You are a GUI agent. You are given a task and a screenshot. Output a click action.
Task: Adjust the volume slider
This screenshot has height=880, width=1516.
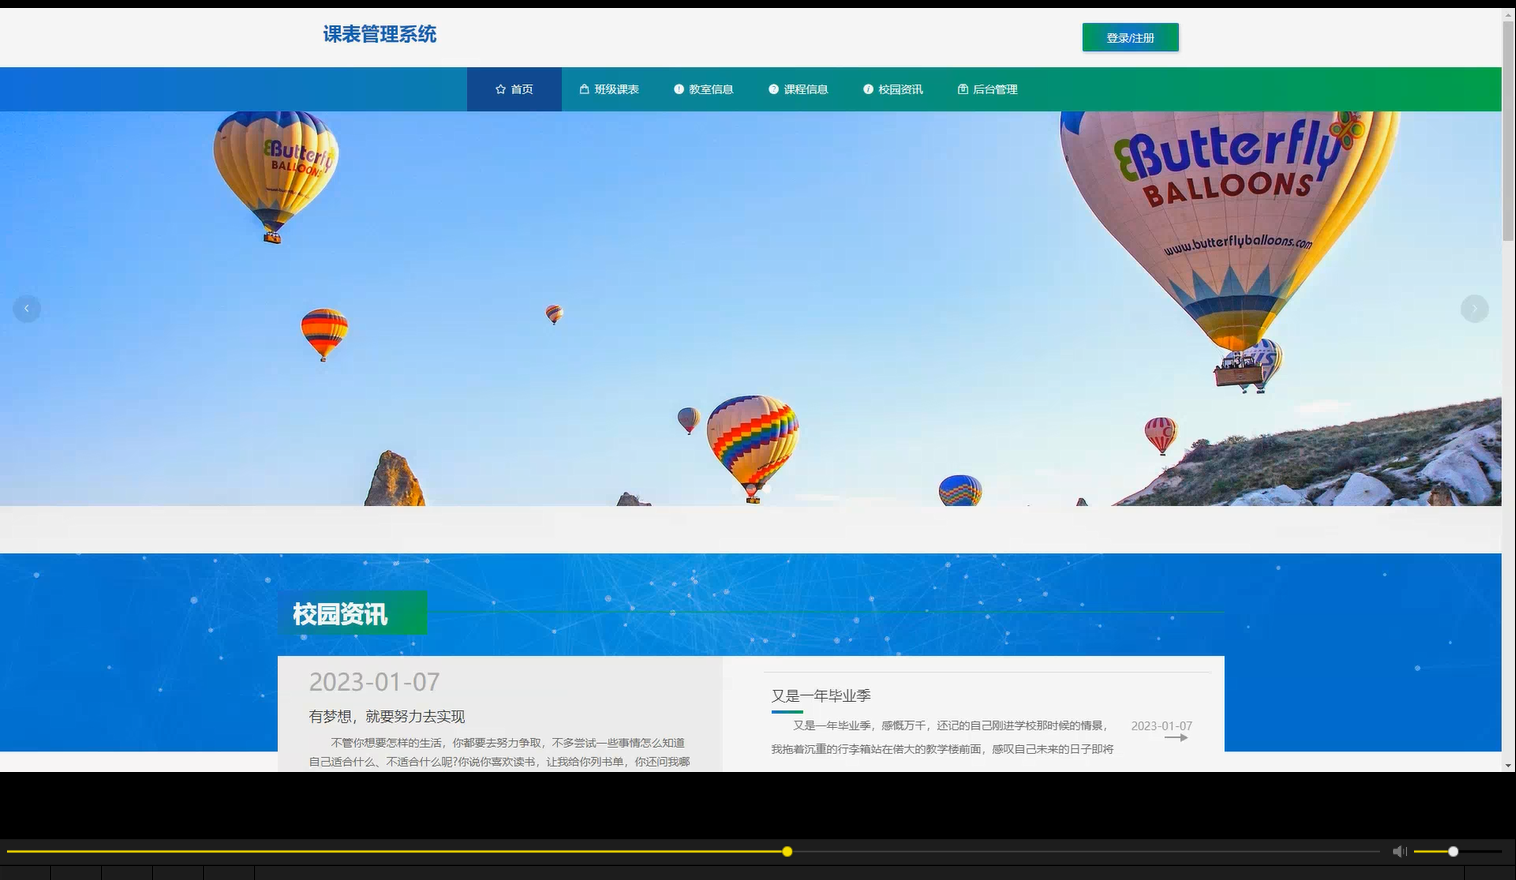point(1452,851)
